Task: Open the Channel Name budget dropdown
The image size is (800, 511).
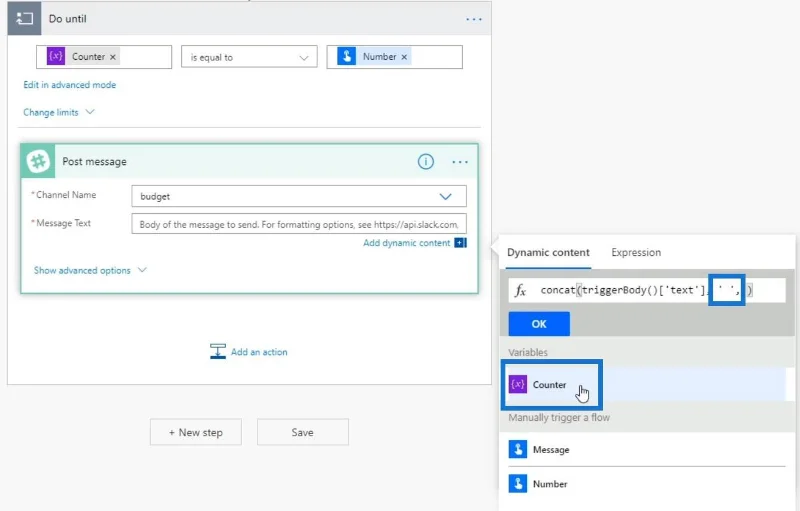Action: 299,196
